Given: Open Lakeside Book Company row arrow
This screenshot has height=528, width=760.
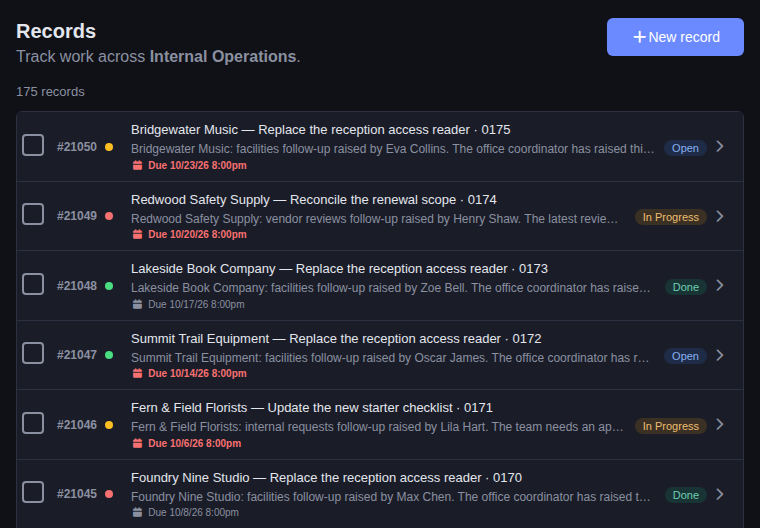Looking at the screenshot, I should (x=720, y=286).
